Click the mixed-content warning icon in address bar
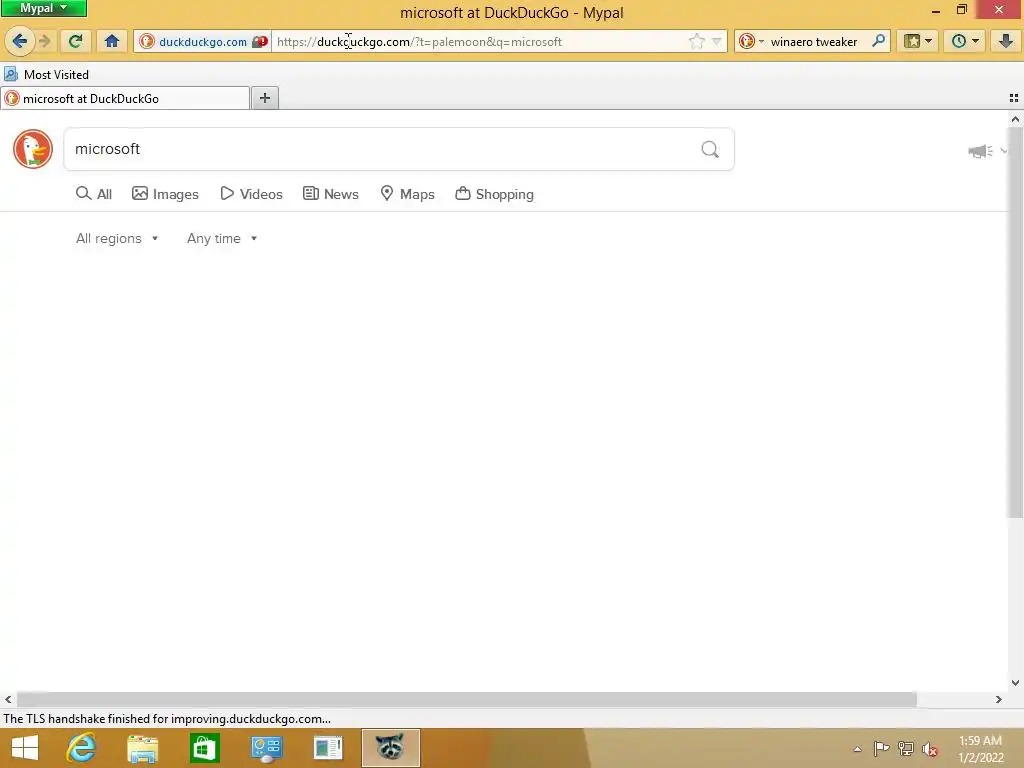The height and width of the screenshot is (768, 1024). (x=260, y=41)
